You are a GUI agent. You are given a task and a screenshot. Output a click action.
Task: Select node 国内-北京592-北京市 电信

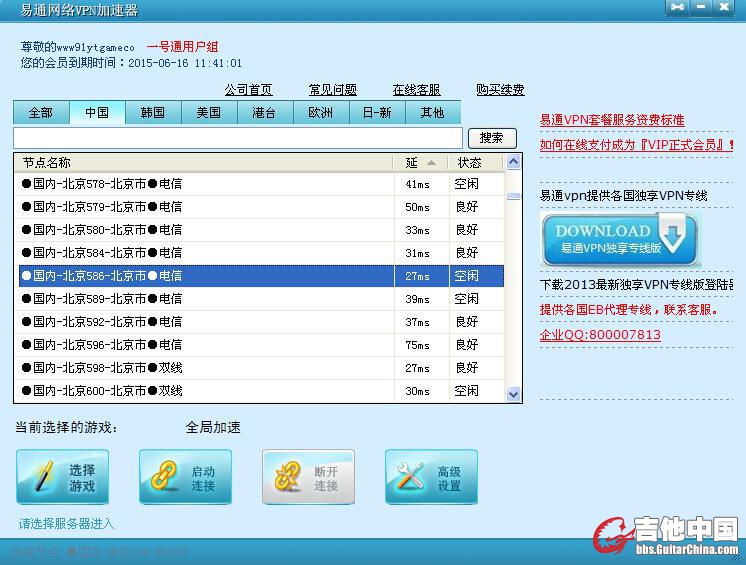(261, 321)
